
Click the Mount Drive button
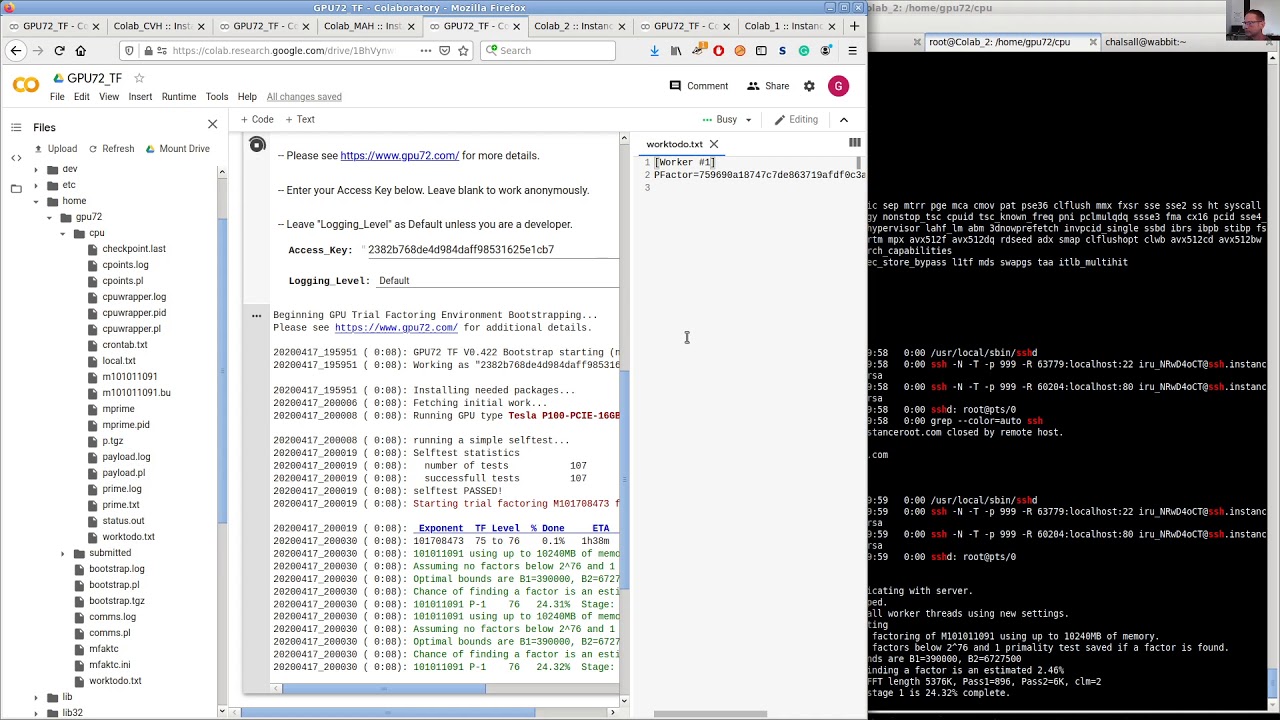(178, 149)
